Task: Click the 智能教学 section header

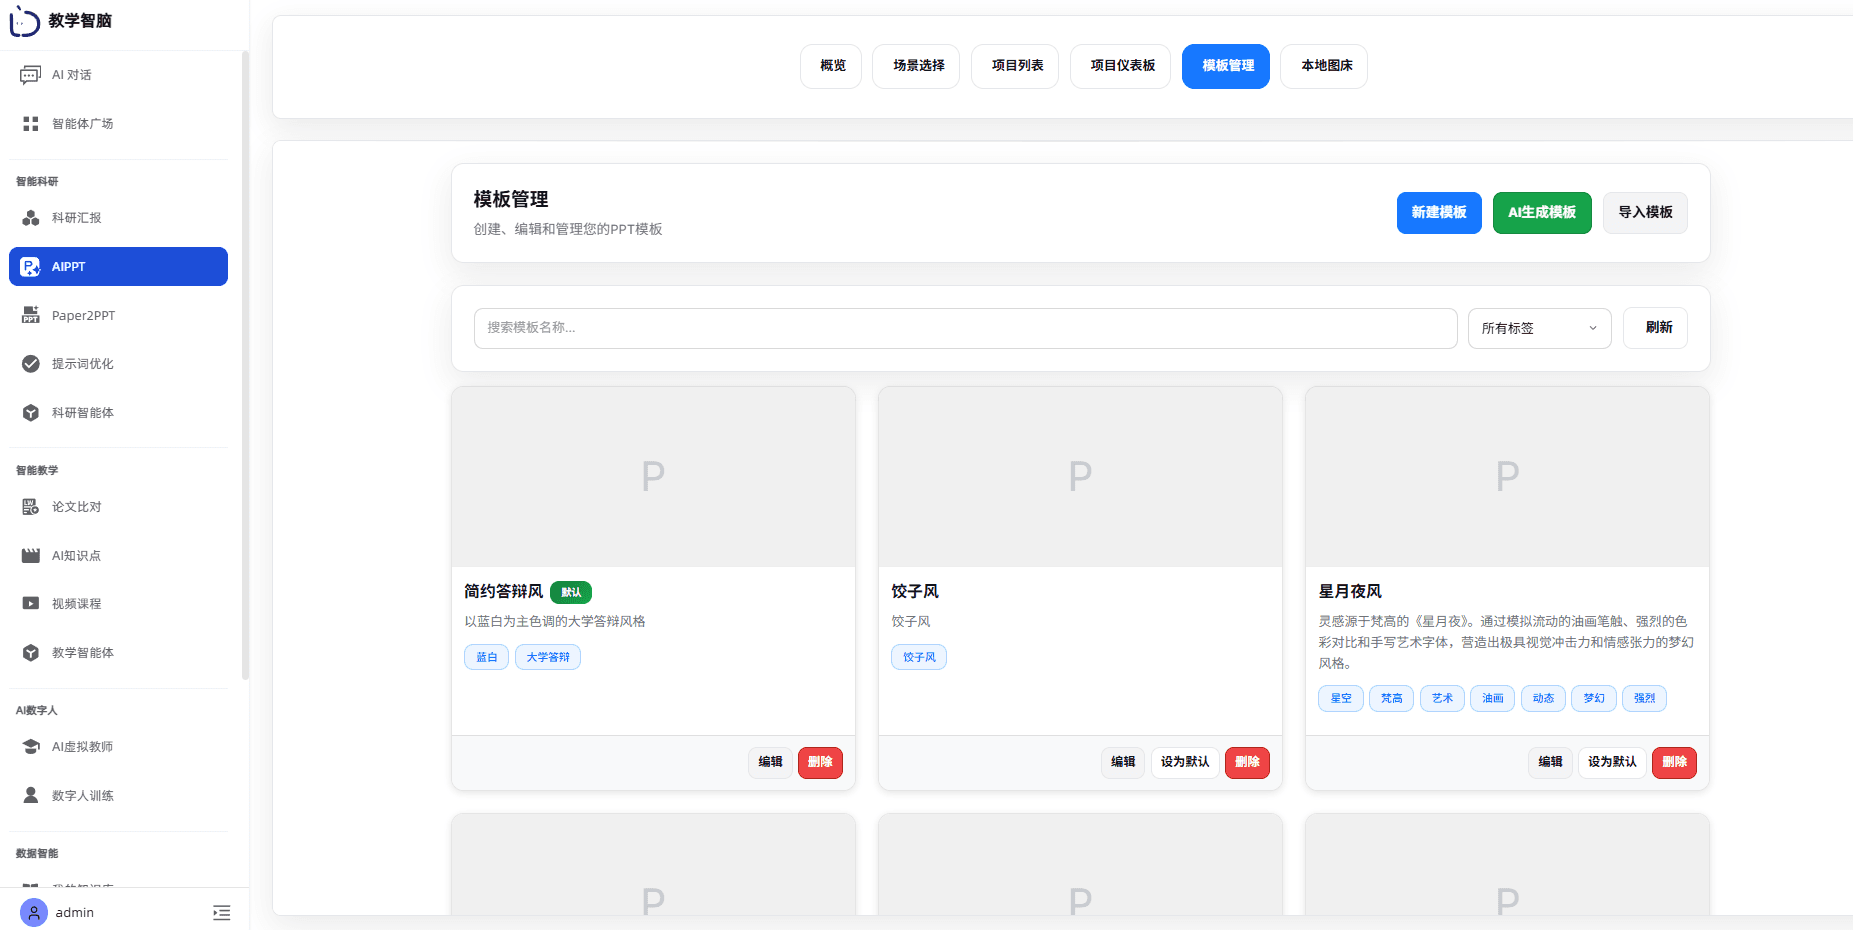Action: [37, 471]
